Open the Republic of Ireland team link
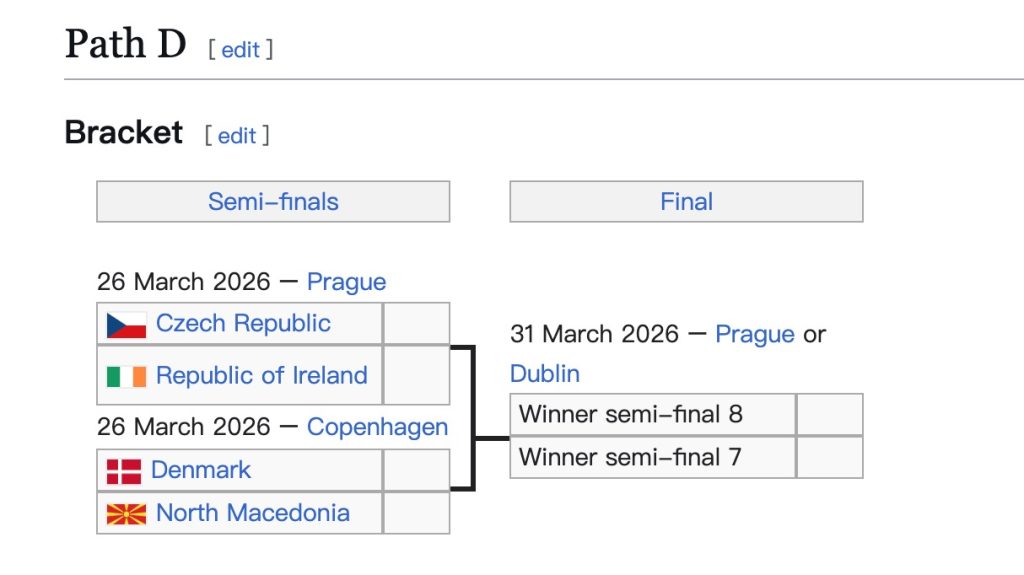 point(262,376)
